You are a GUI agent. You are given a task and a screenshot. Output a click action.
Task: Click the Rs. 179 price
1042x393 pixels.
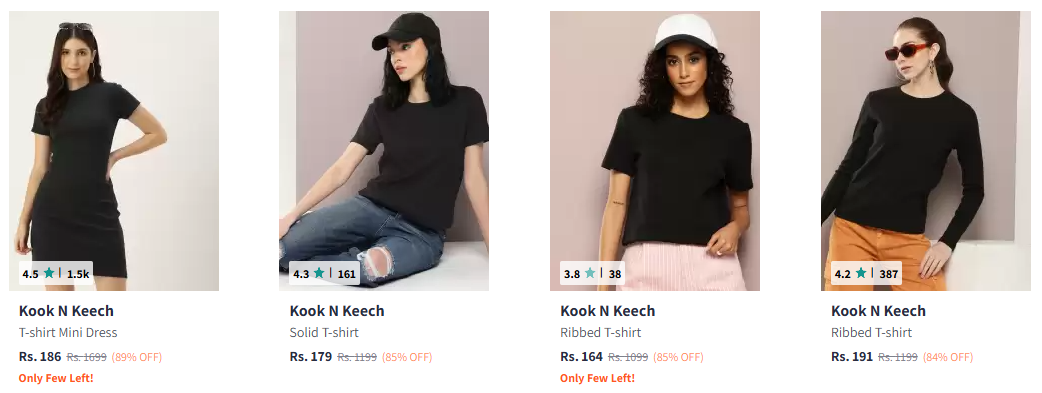click(311, 356)
